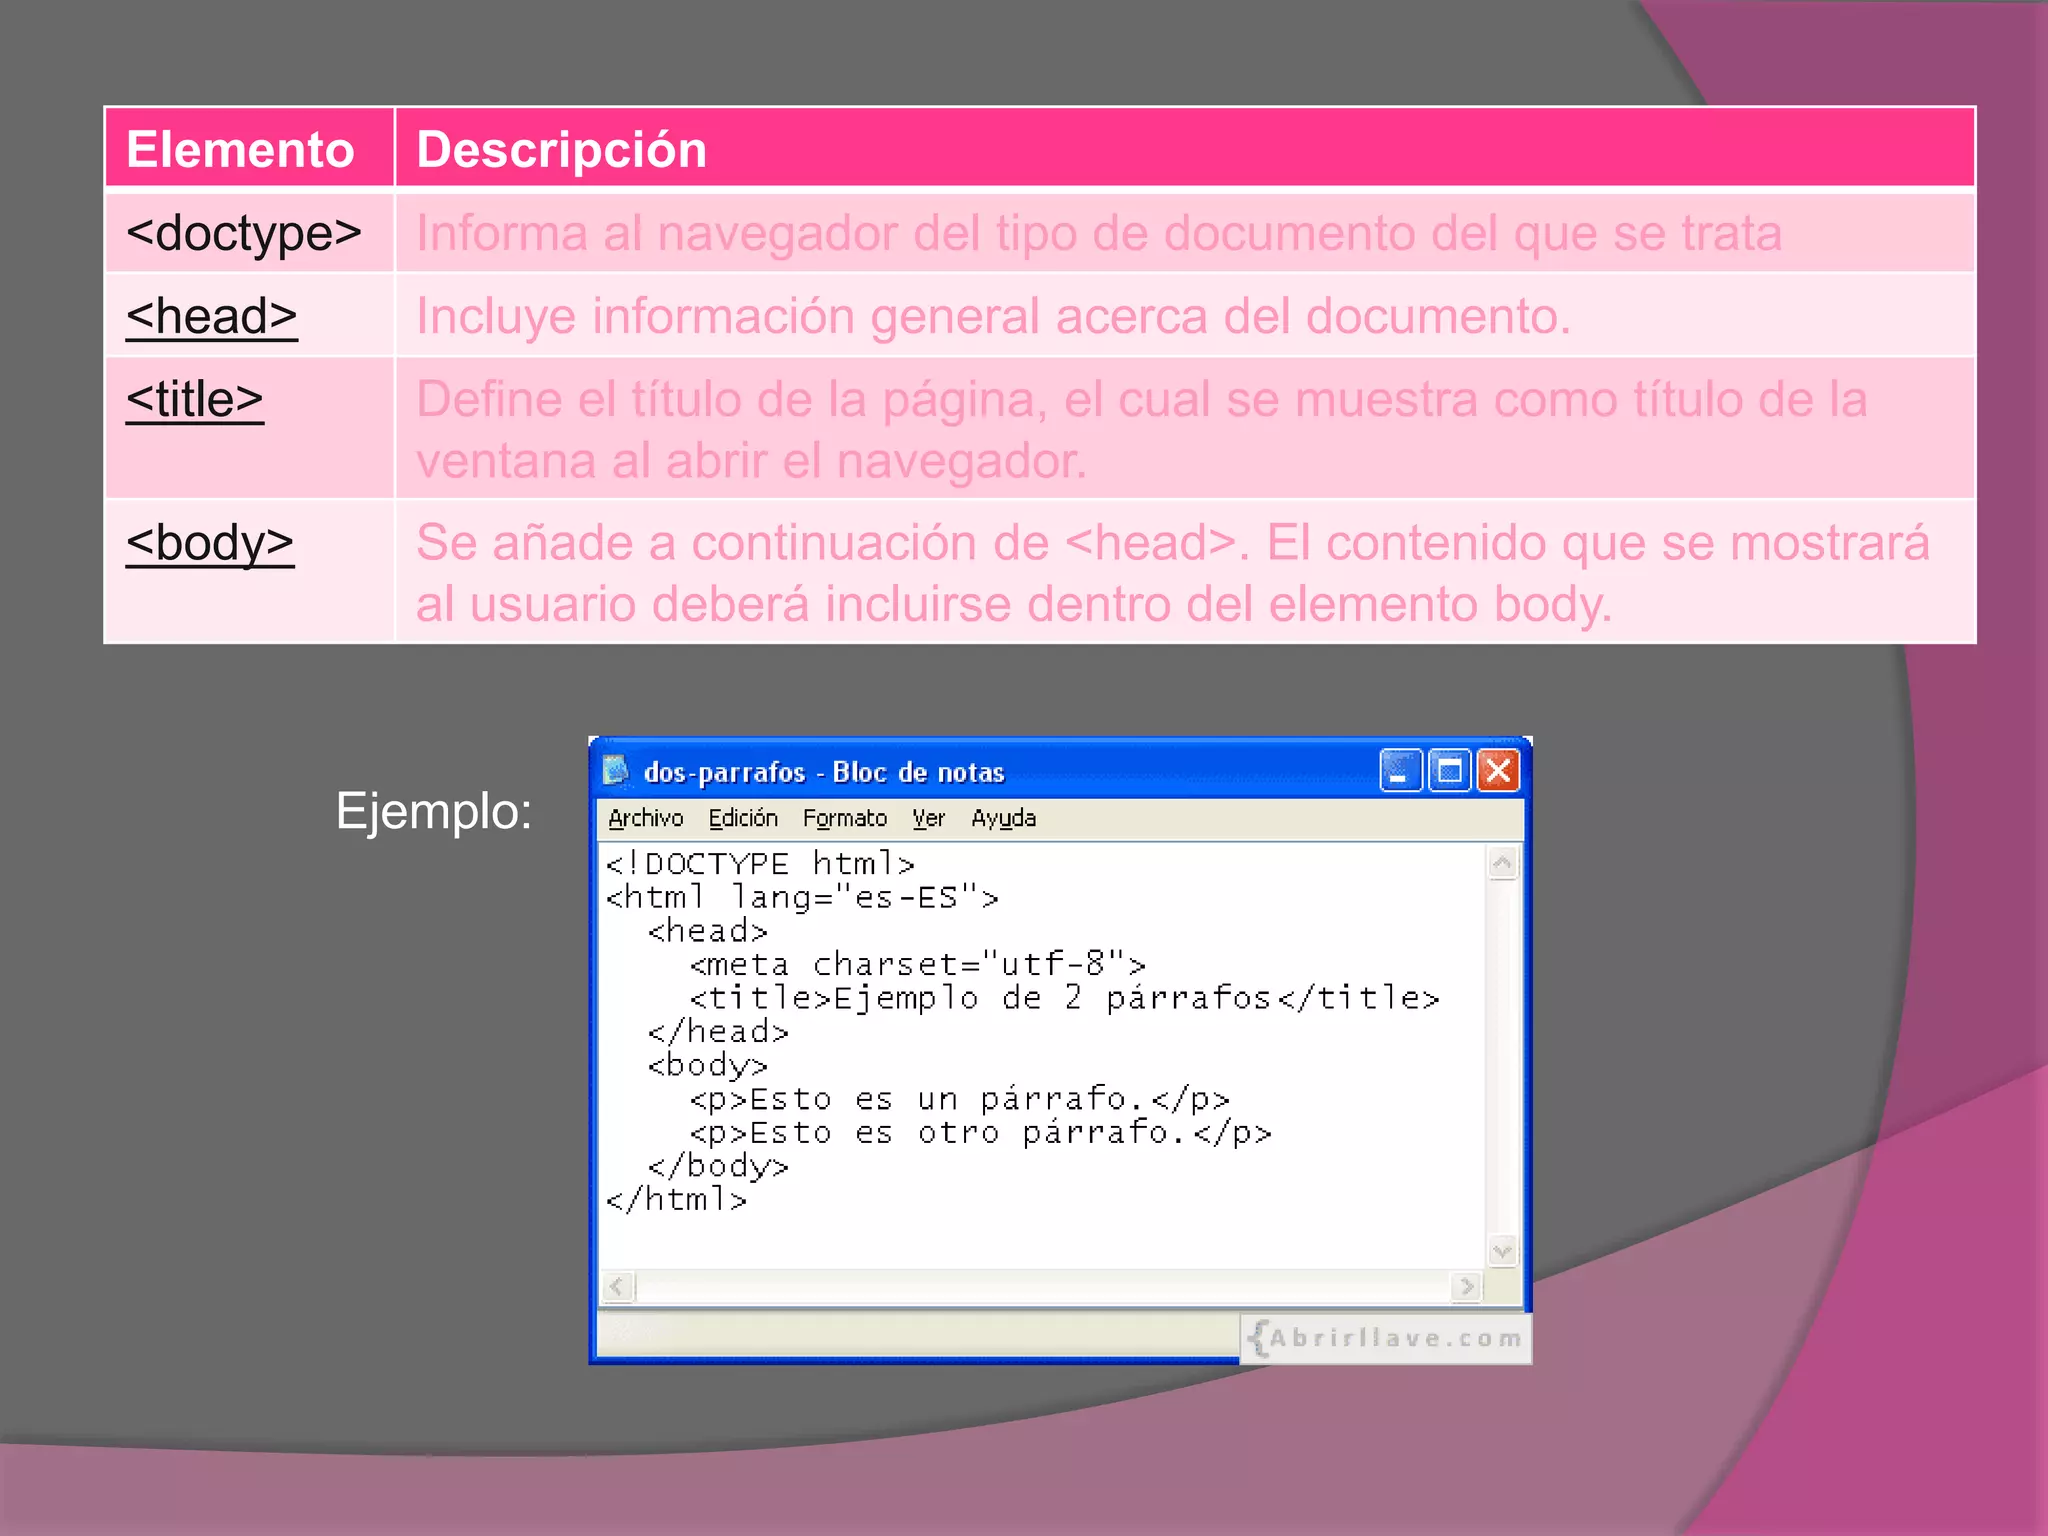Click the closing '</body>' line
2048x1536 pixels.
pos(718,1166)
